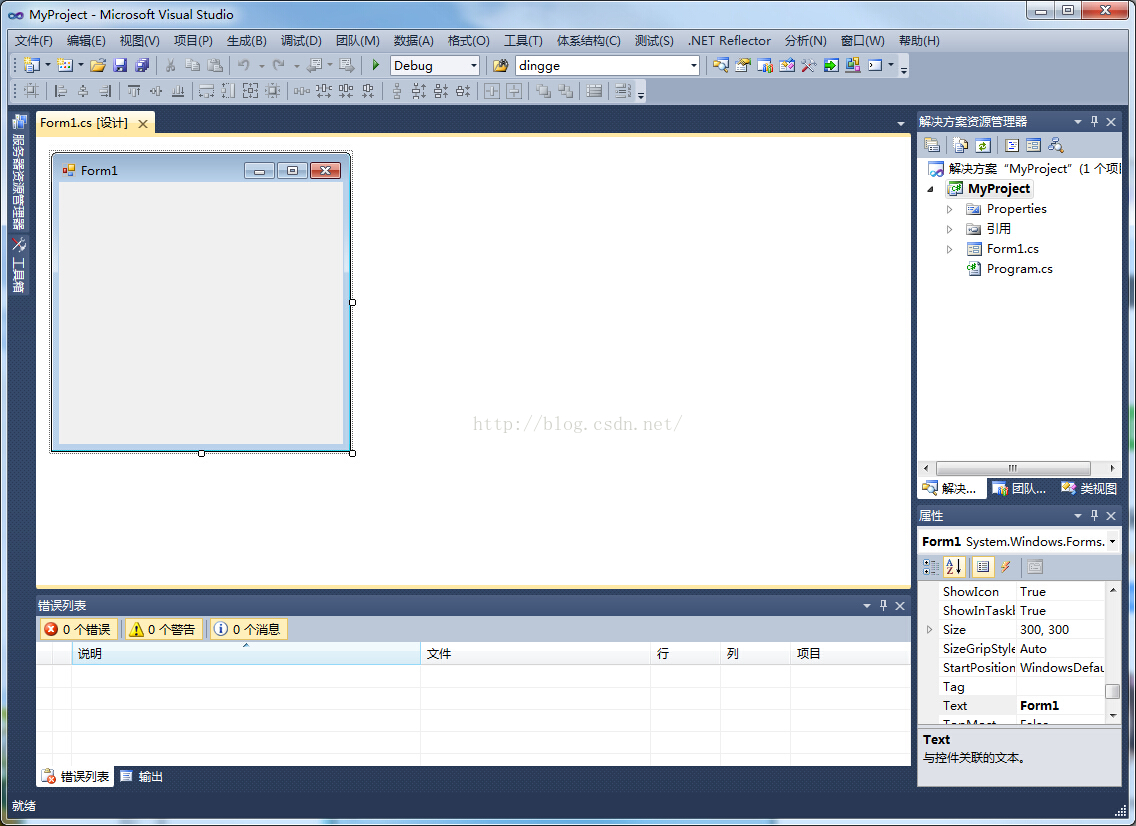Screen dimensions: 1136x826
Task: Click the Text property value Form1
Action: (x=1039, y=706)
